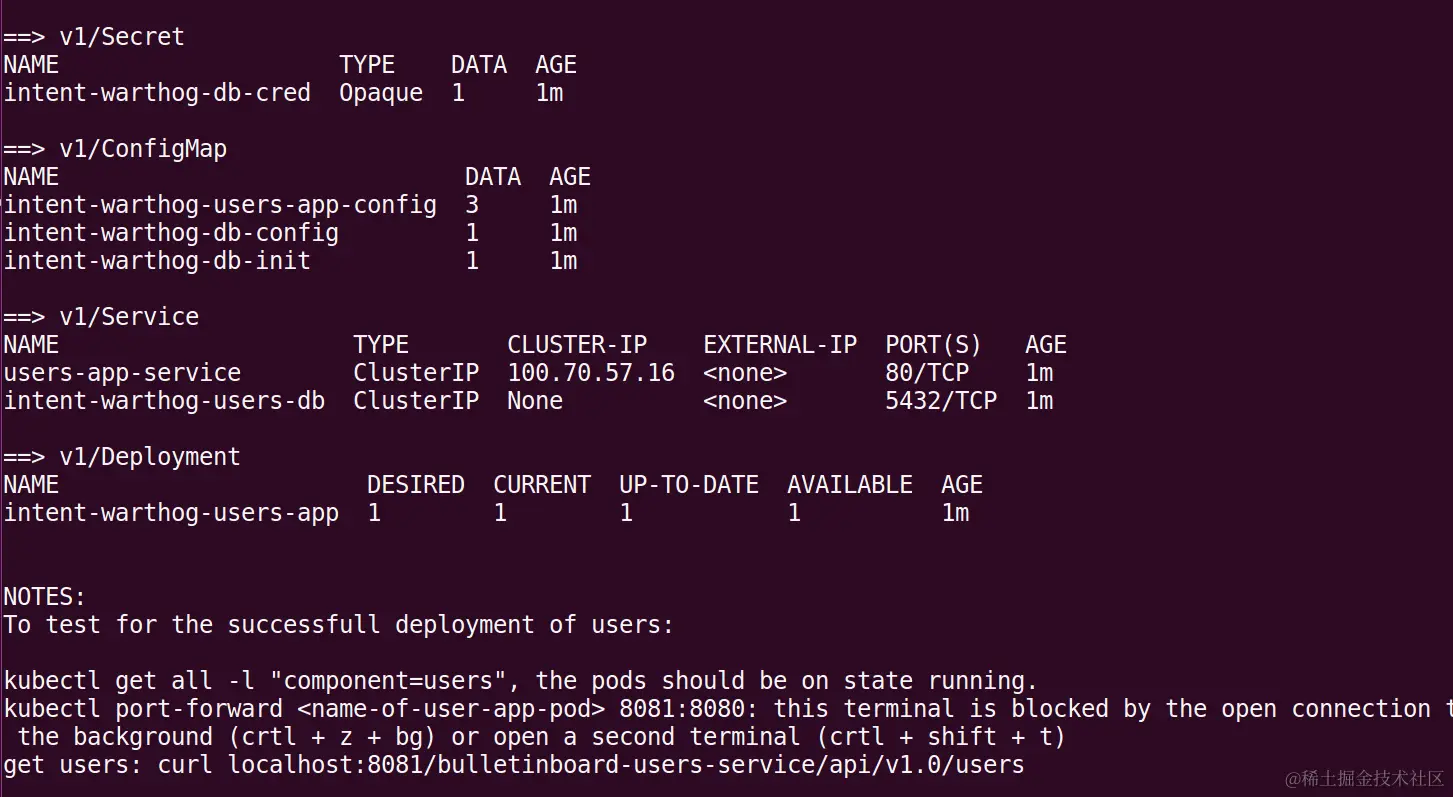Click the "TYPE" header in the Secret table

click(x=367, y=65)
